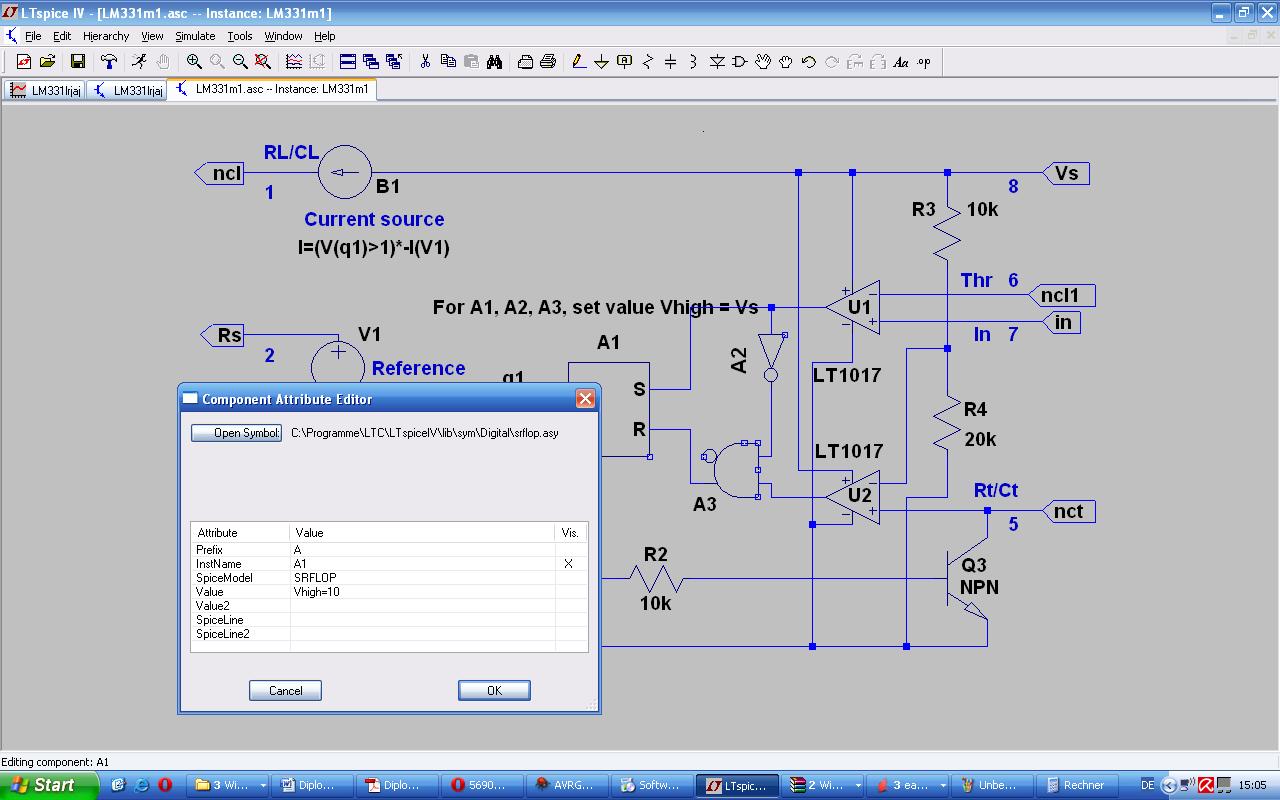
Task: Click the taskbar clock 15:05
Action: point(1252,786)
